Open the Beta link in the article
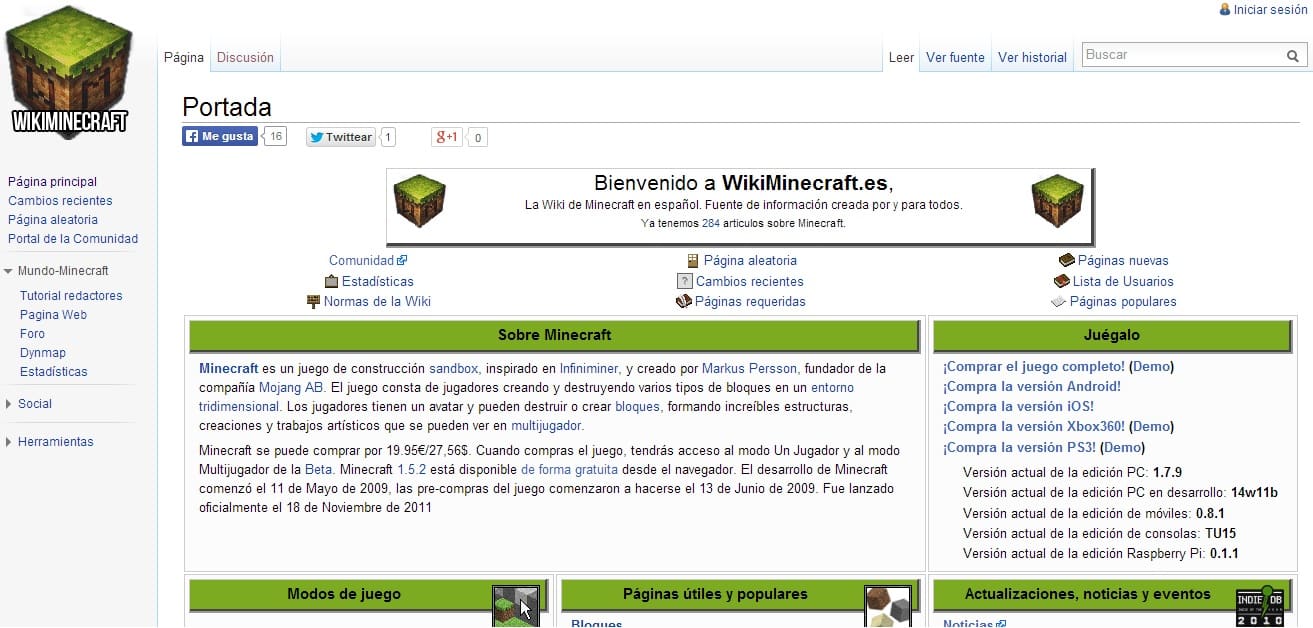Viewport: 1313px width, 628px height. 319,470
